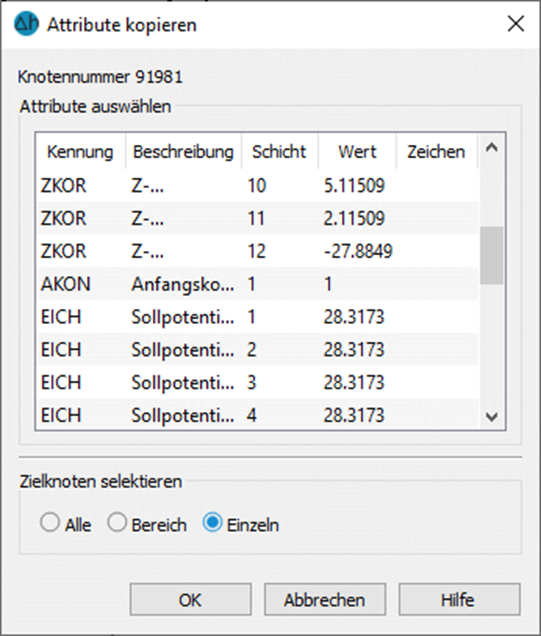This screenshot has width=541, height=636.
Task: Click the Beschreibung column header
Action: coord(183,152)
